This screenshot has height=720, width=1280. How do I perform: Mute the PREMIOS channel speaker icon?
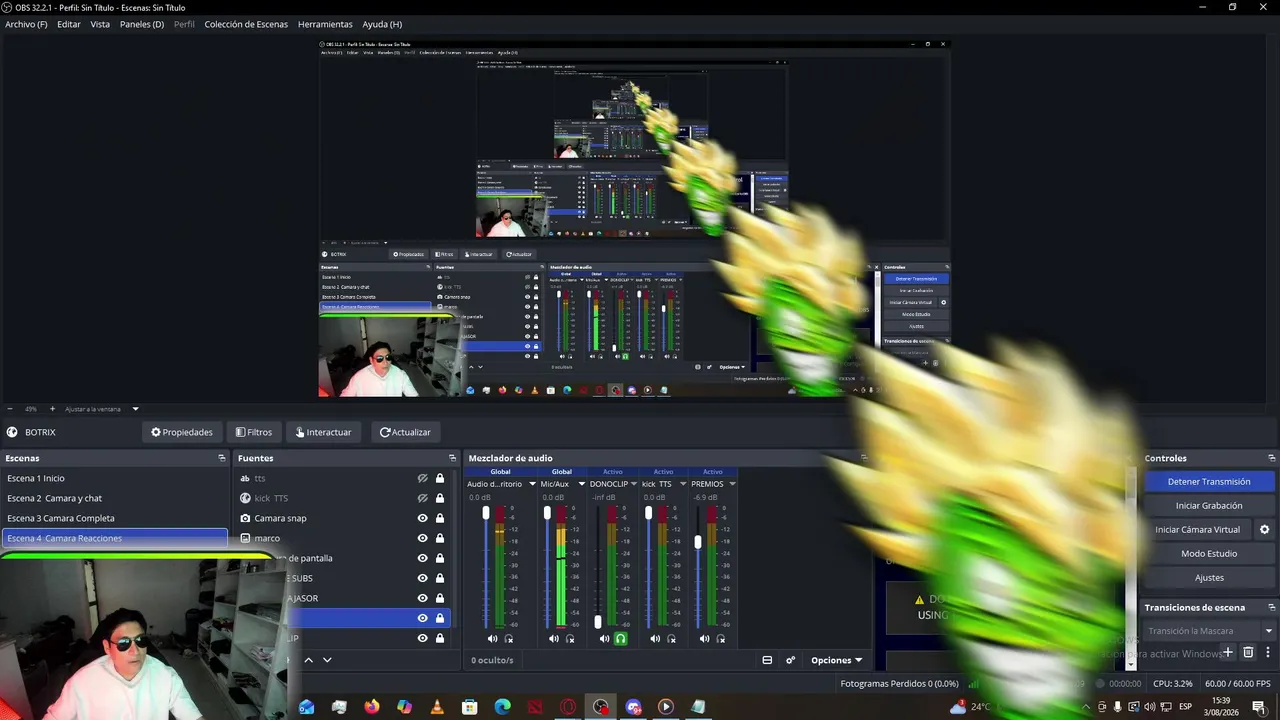tap(704, 639)
